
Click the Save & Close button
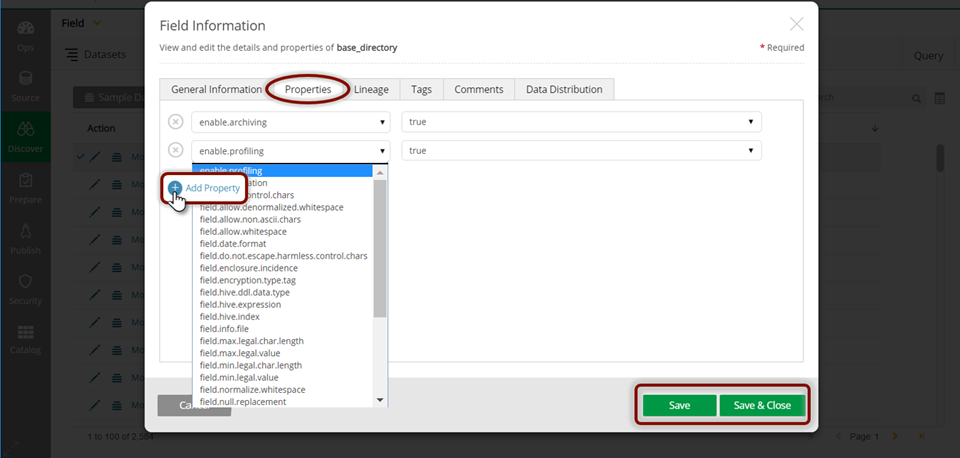[762, 405]
